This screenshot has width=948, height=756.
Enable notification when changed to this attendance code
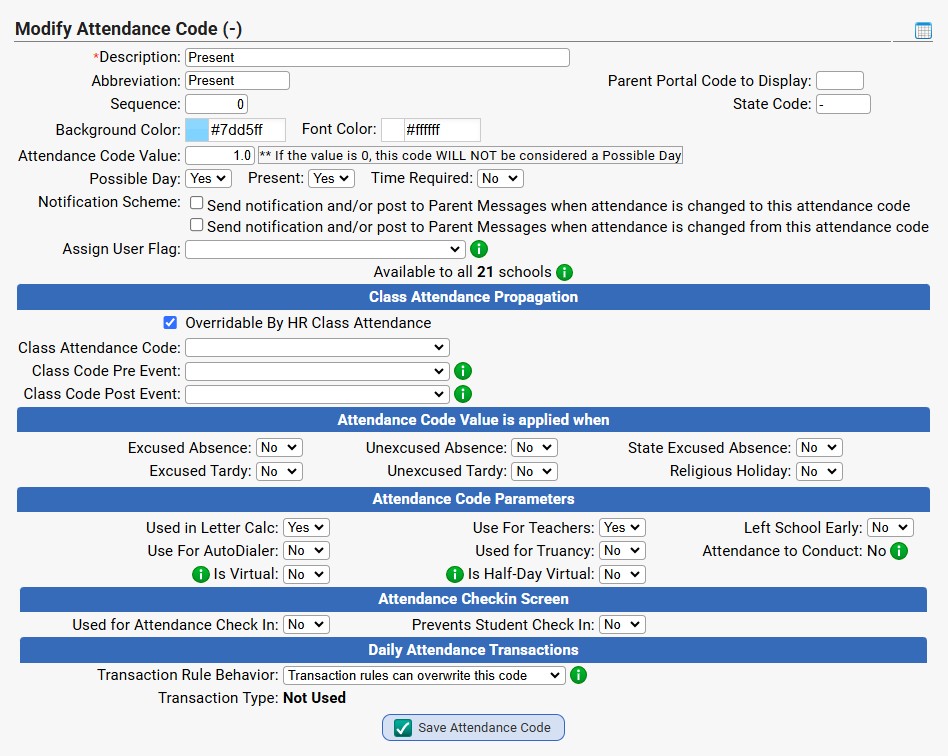pos(196,203)
